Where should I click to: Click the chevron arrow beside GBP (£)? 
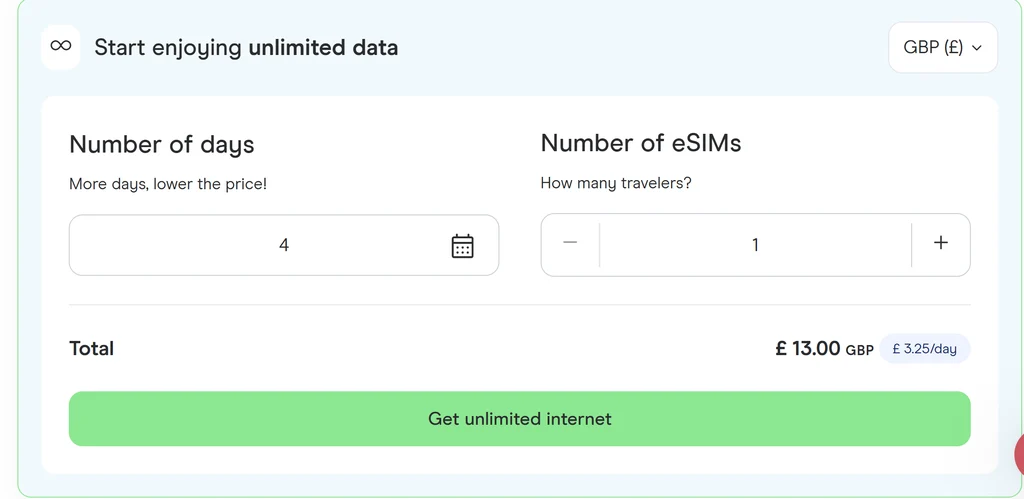click(977, 48)
